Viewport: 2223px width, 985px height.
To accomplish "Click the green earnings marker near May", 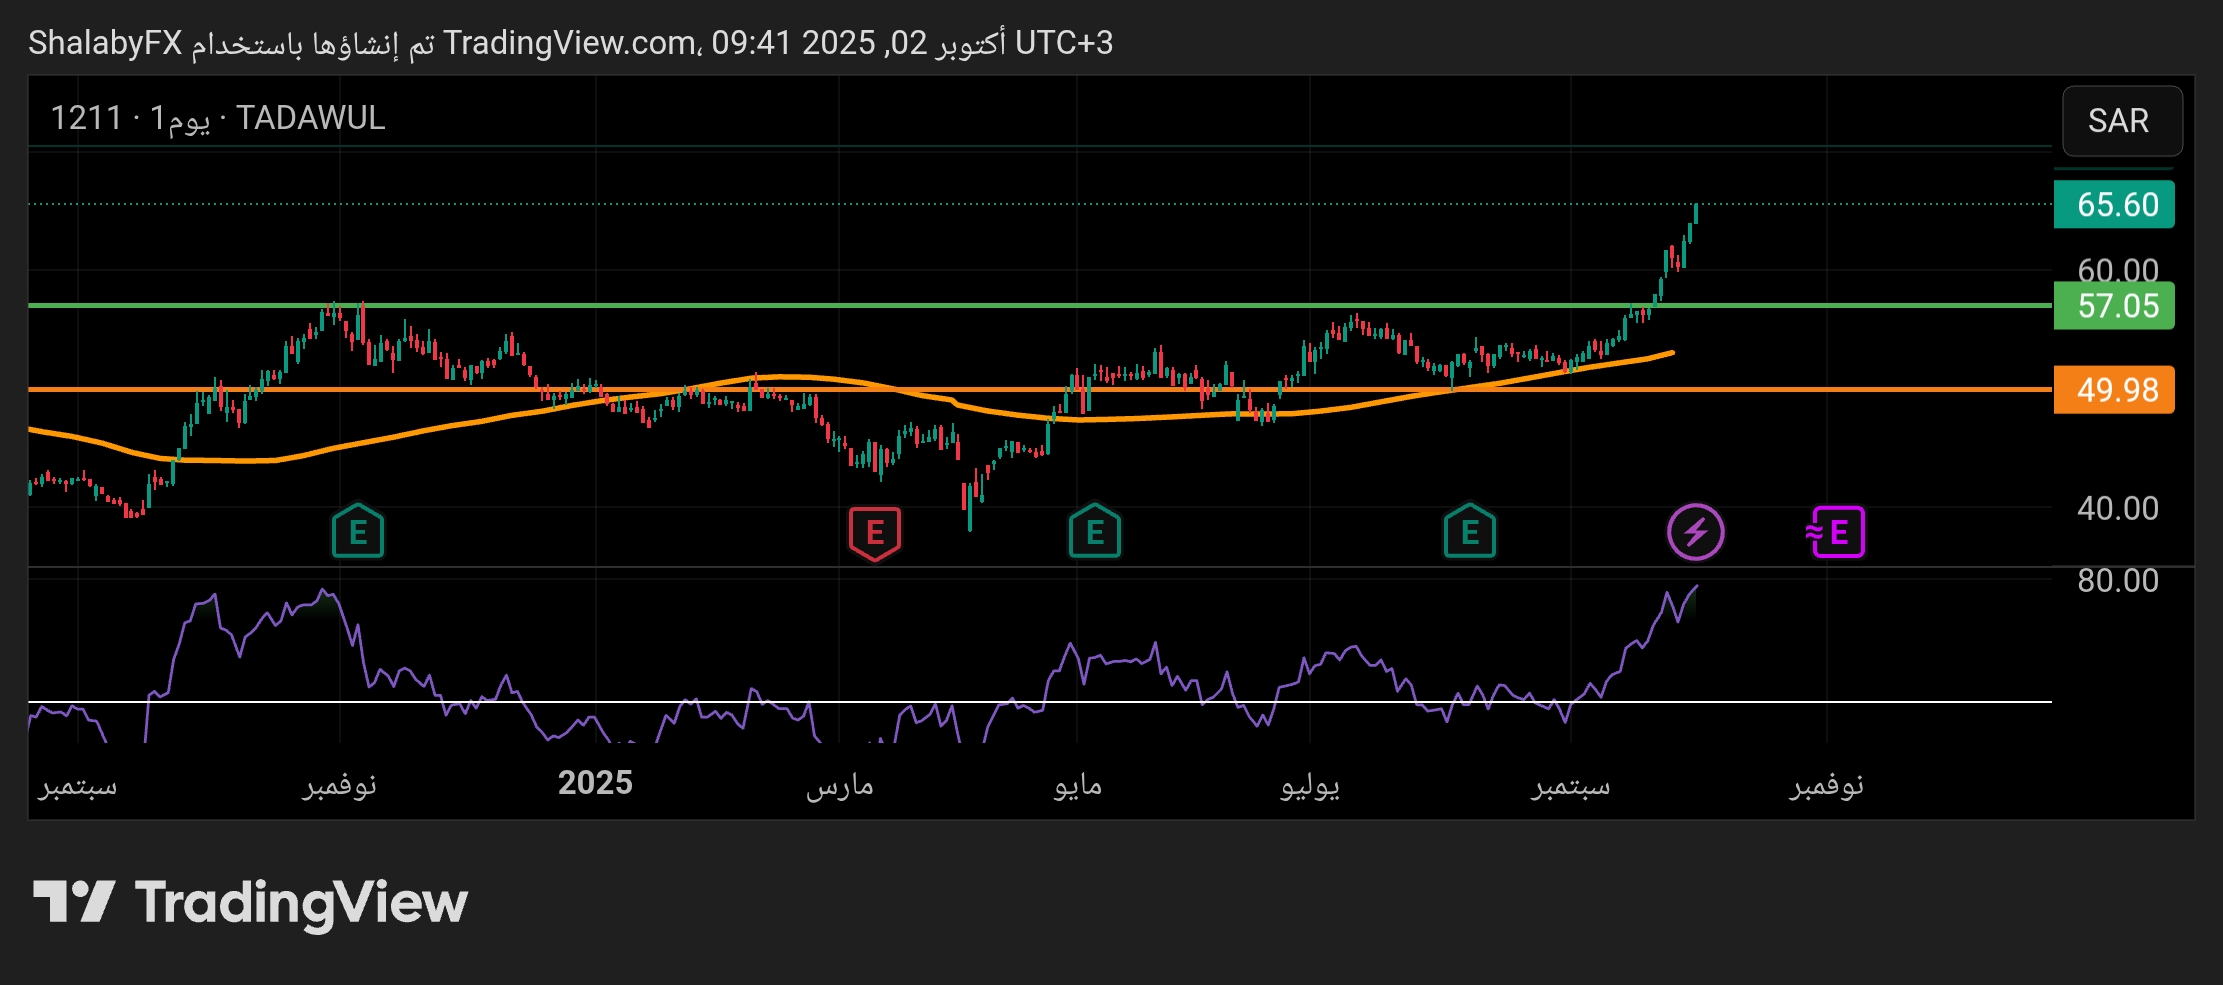I will (x=1095, y=532).
